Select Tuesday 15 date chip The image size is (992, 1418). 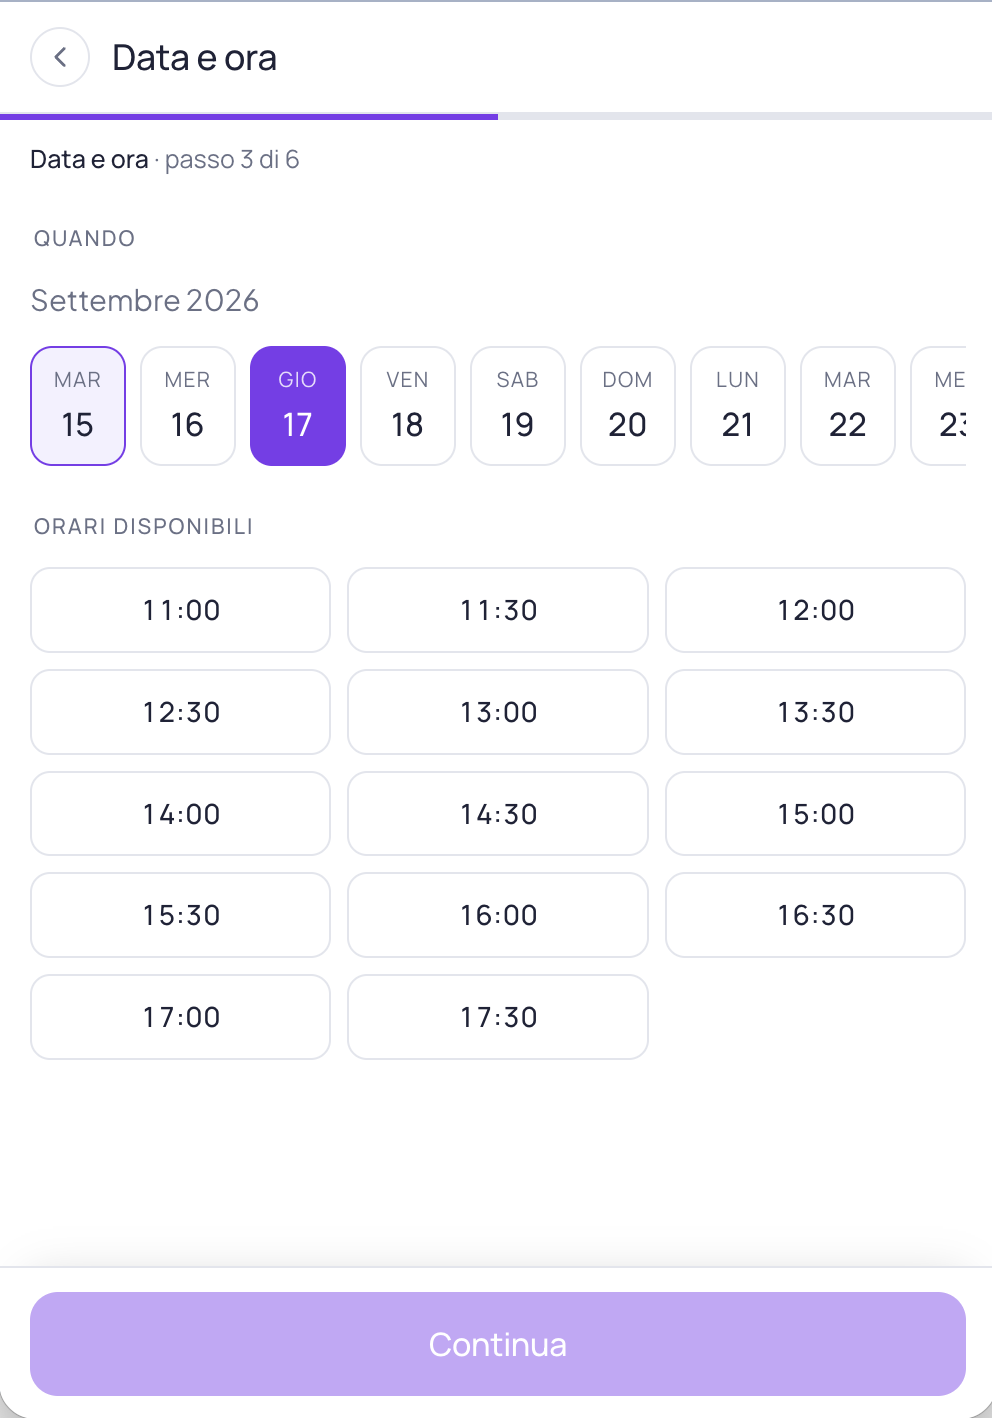point(78,406)
